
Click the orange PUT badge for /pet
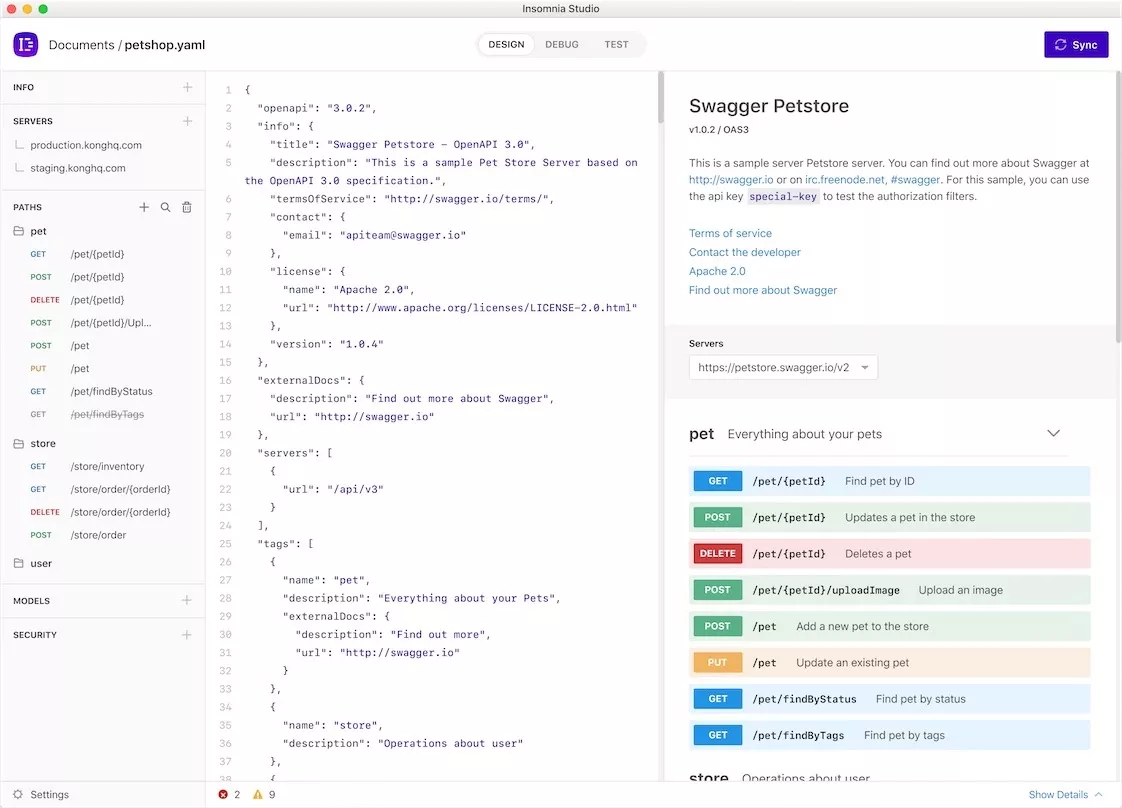tap(718, 663)
